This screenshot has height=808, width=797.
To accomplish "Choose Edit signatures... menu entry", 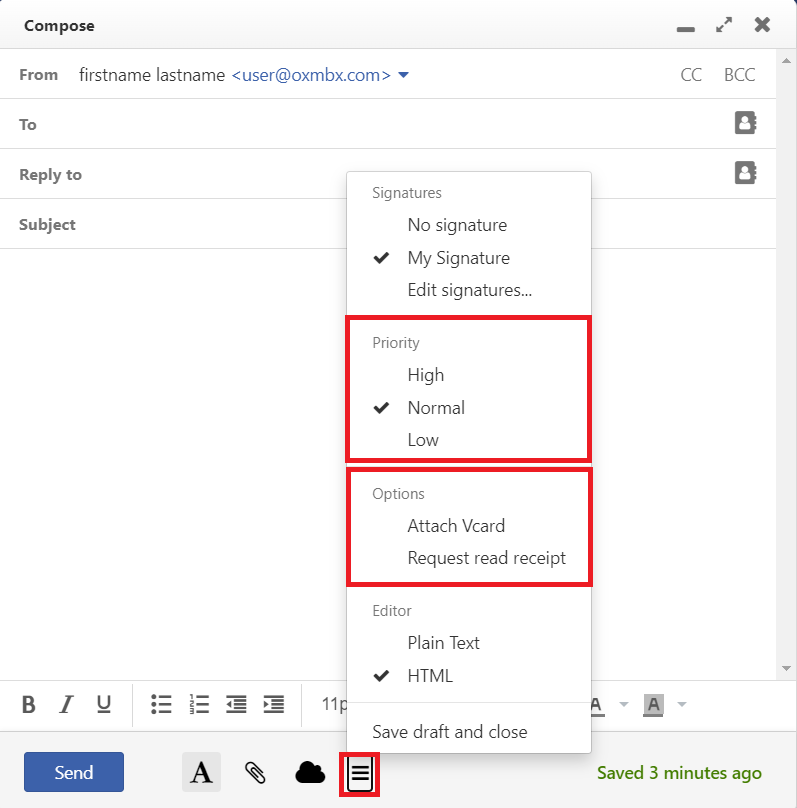I will point(469,291).
